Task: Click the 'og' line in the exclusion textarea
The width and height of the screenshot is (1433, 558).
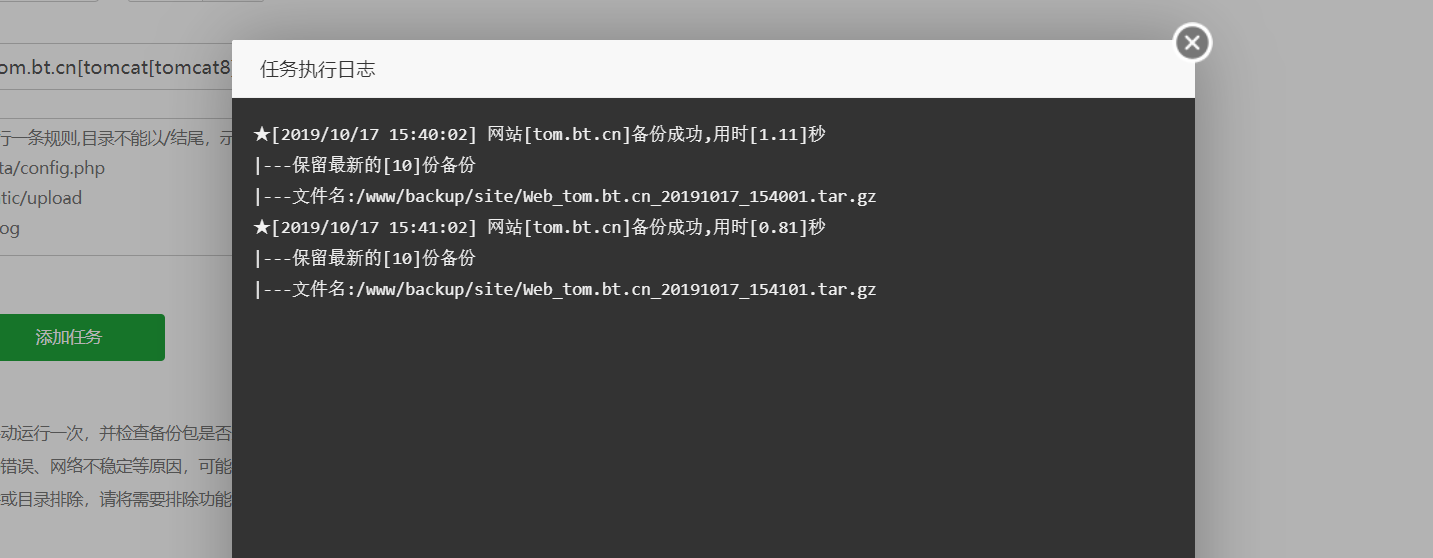Action: point(10,228)
